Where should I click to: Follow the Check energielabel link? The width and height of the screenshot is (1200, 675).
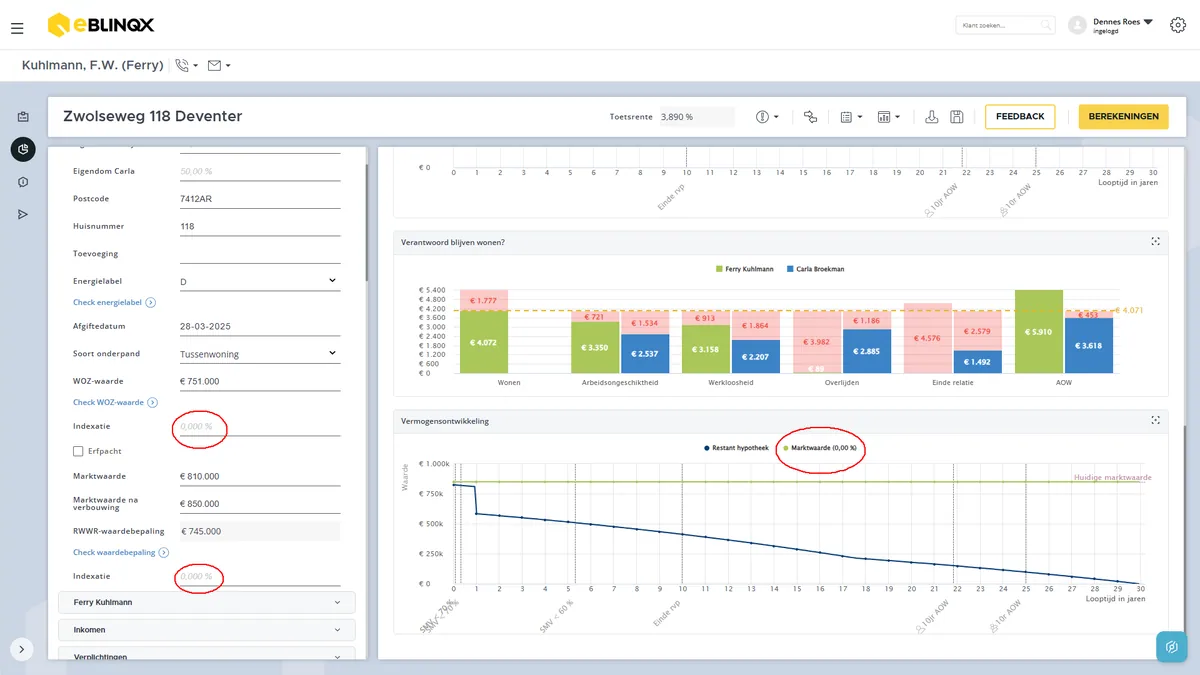[x=114, y=302]
